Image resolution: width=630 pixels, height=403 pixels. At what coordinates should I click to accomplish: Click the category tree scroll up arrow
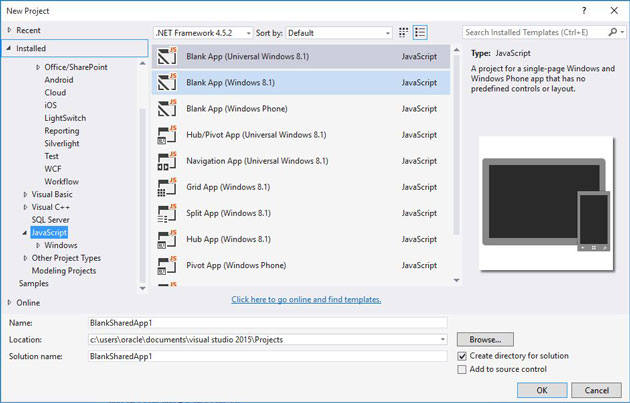click(143, 63)
